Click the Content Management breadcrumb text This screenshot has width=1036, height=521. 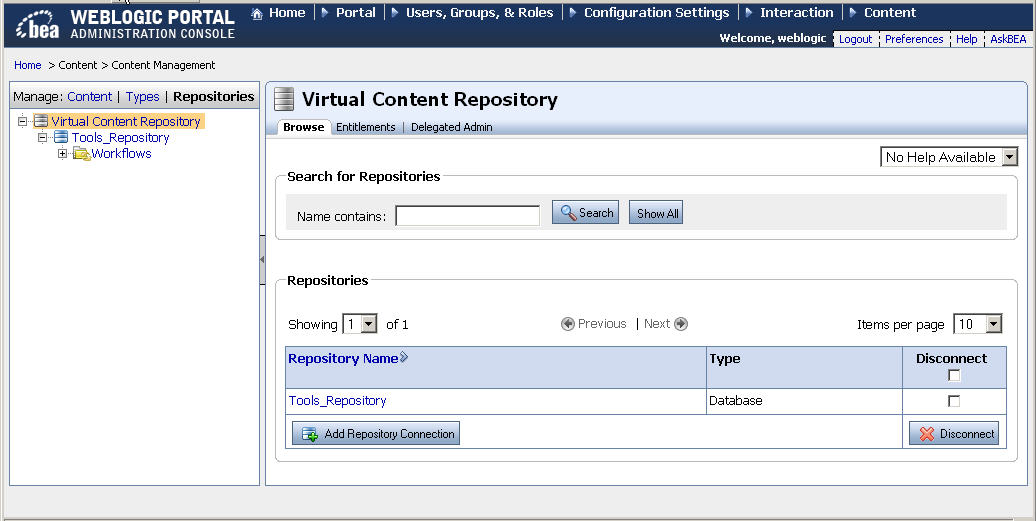[163, 65]
